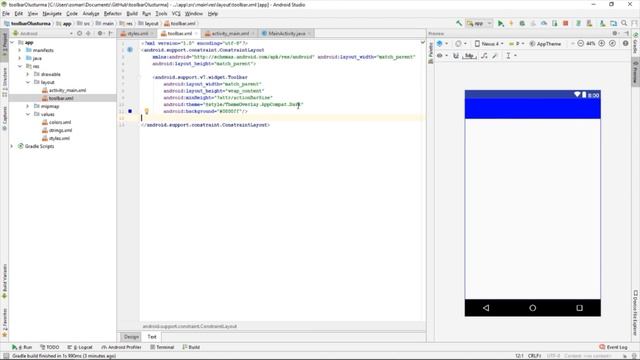Open the File menu
Screen dimensions: 640x360
click(6, 13)
